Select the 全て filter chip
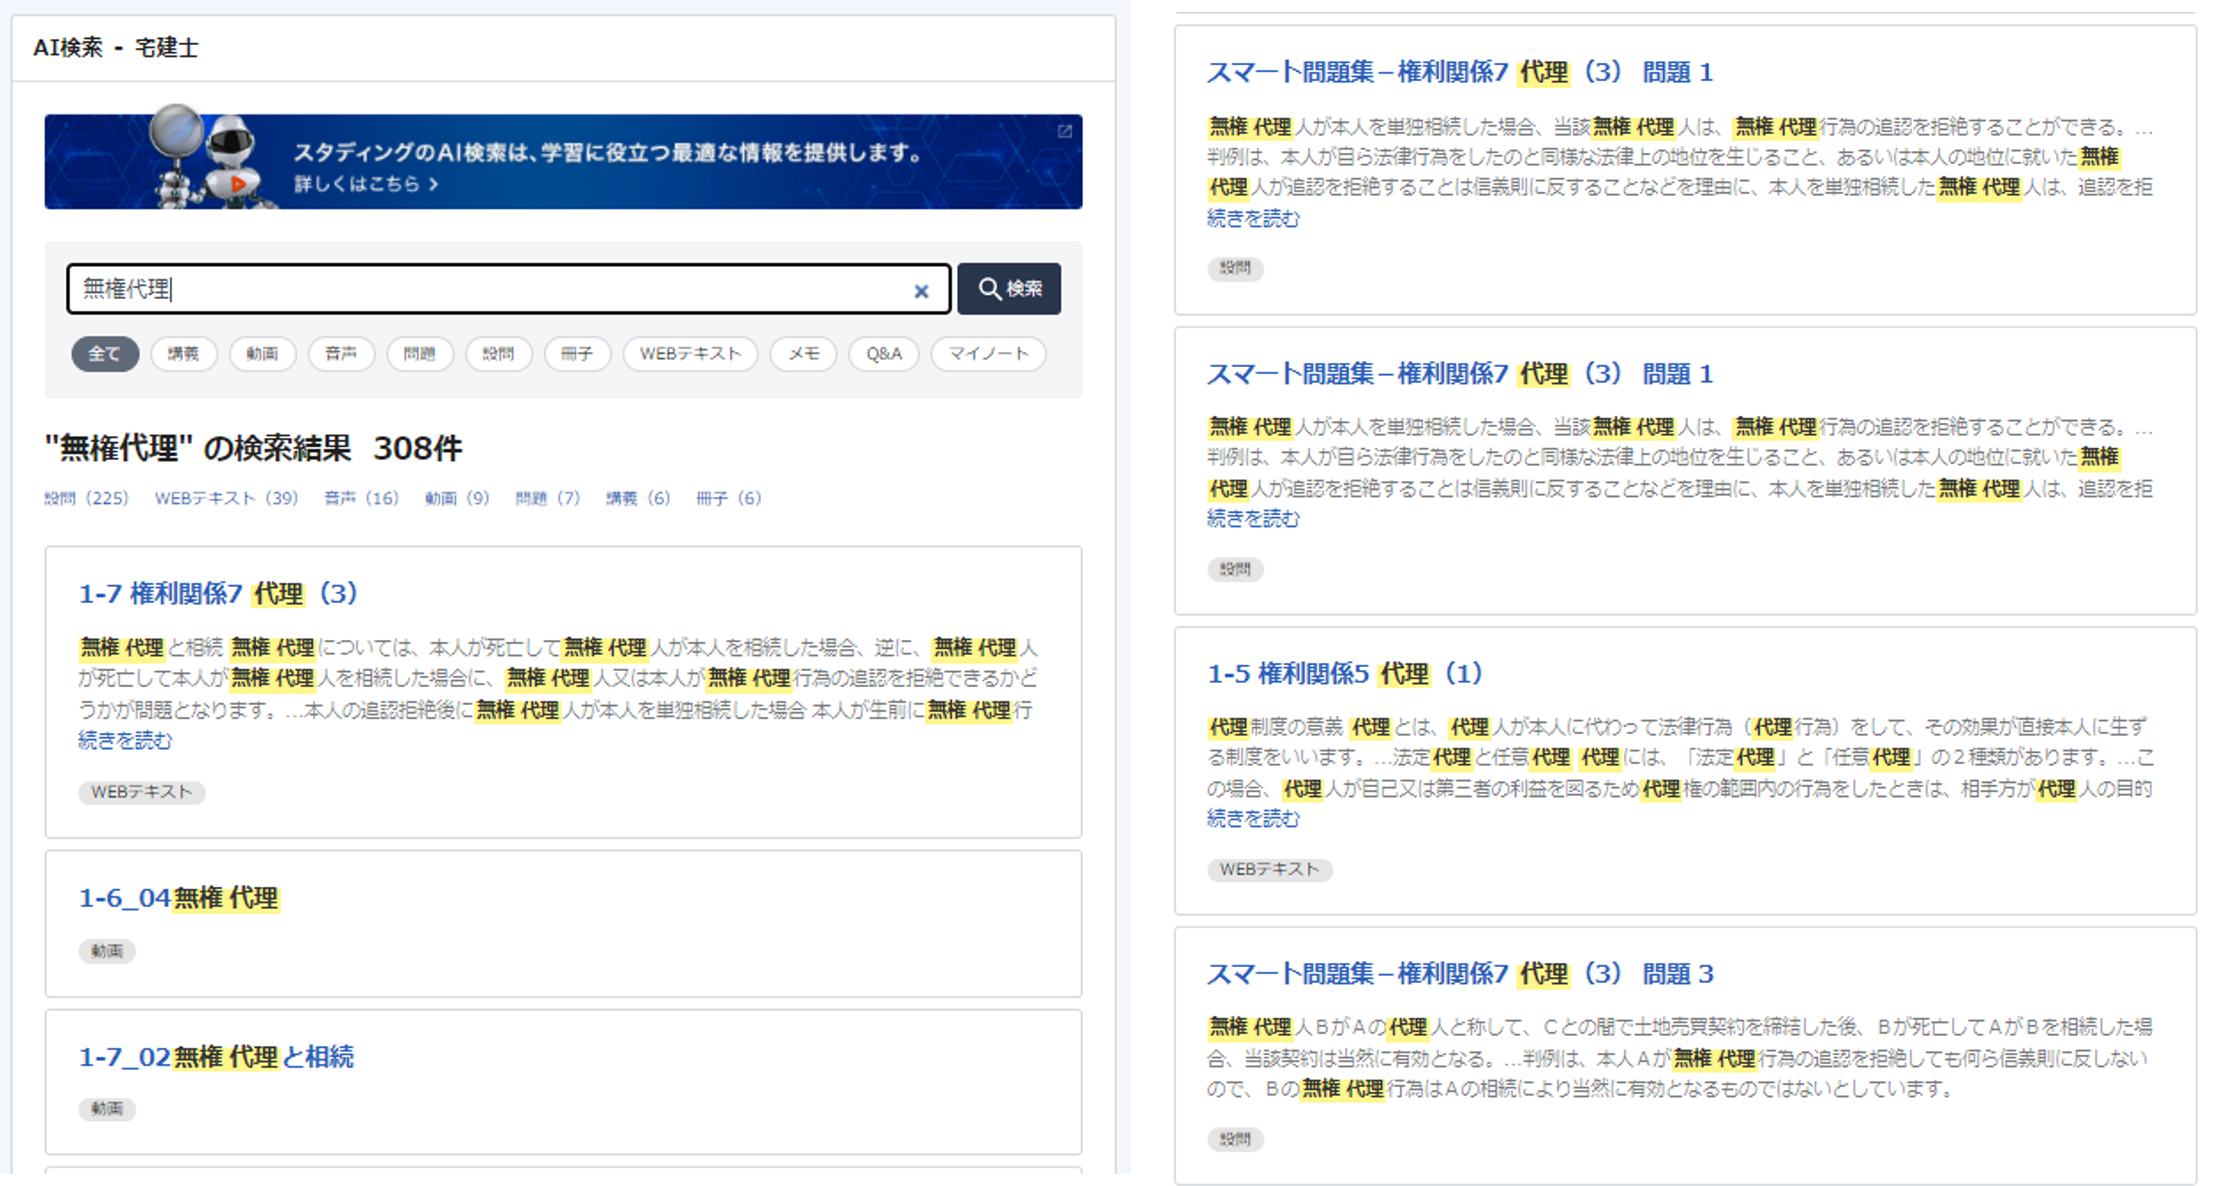This screenshot has width=2217, height=1186. pyautogui.click(x=104, y=354)
